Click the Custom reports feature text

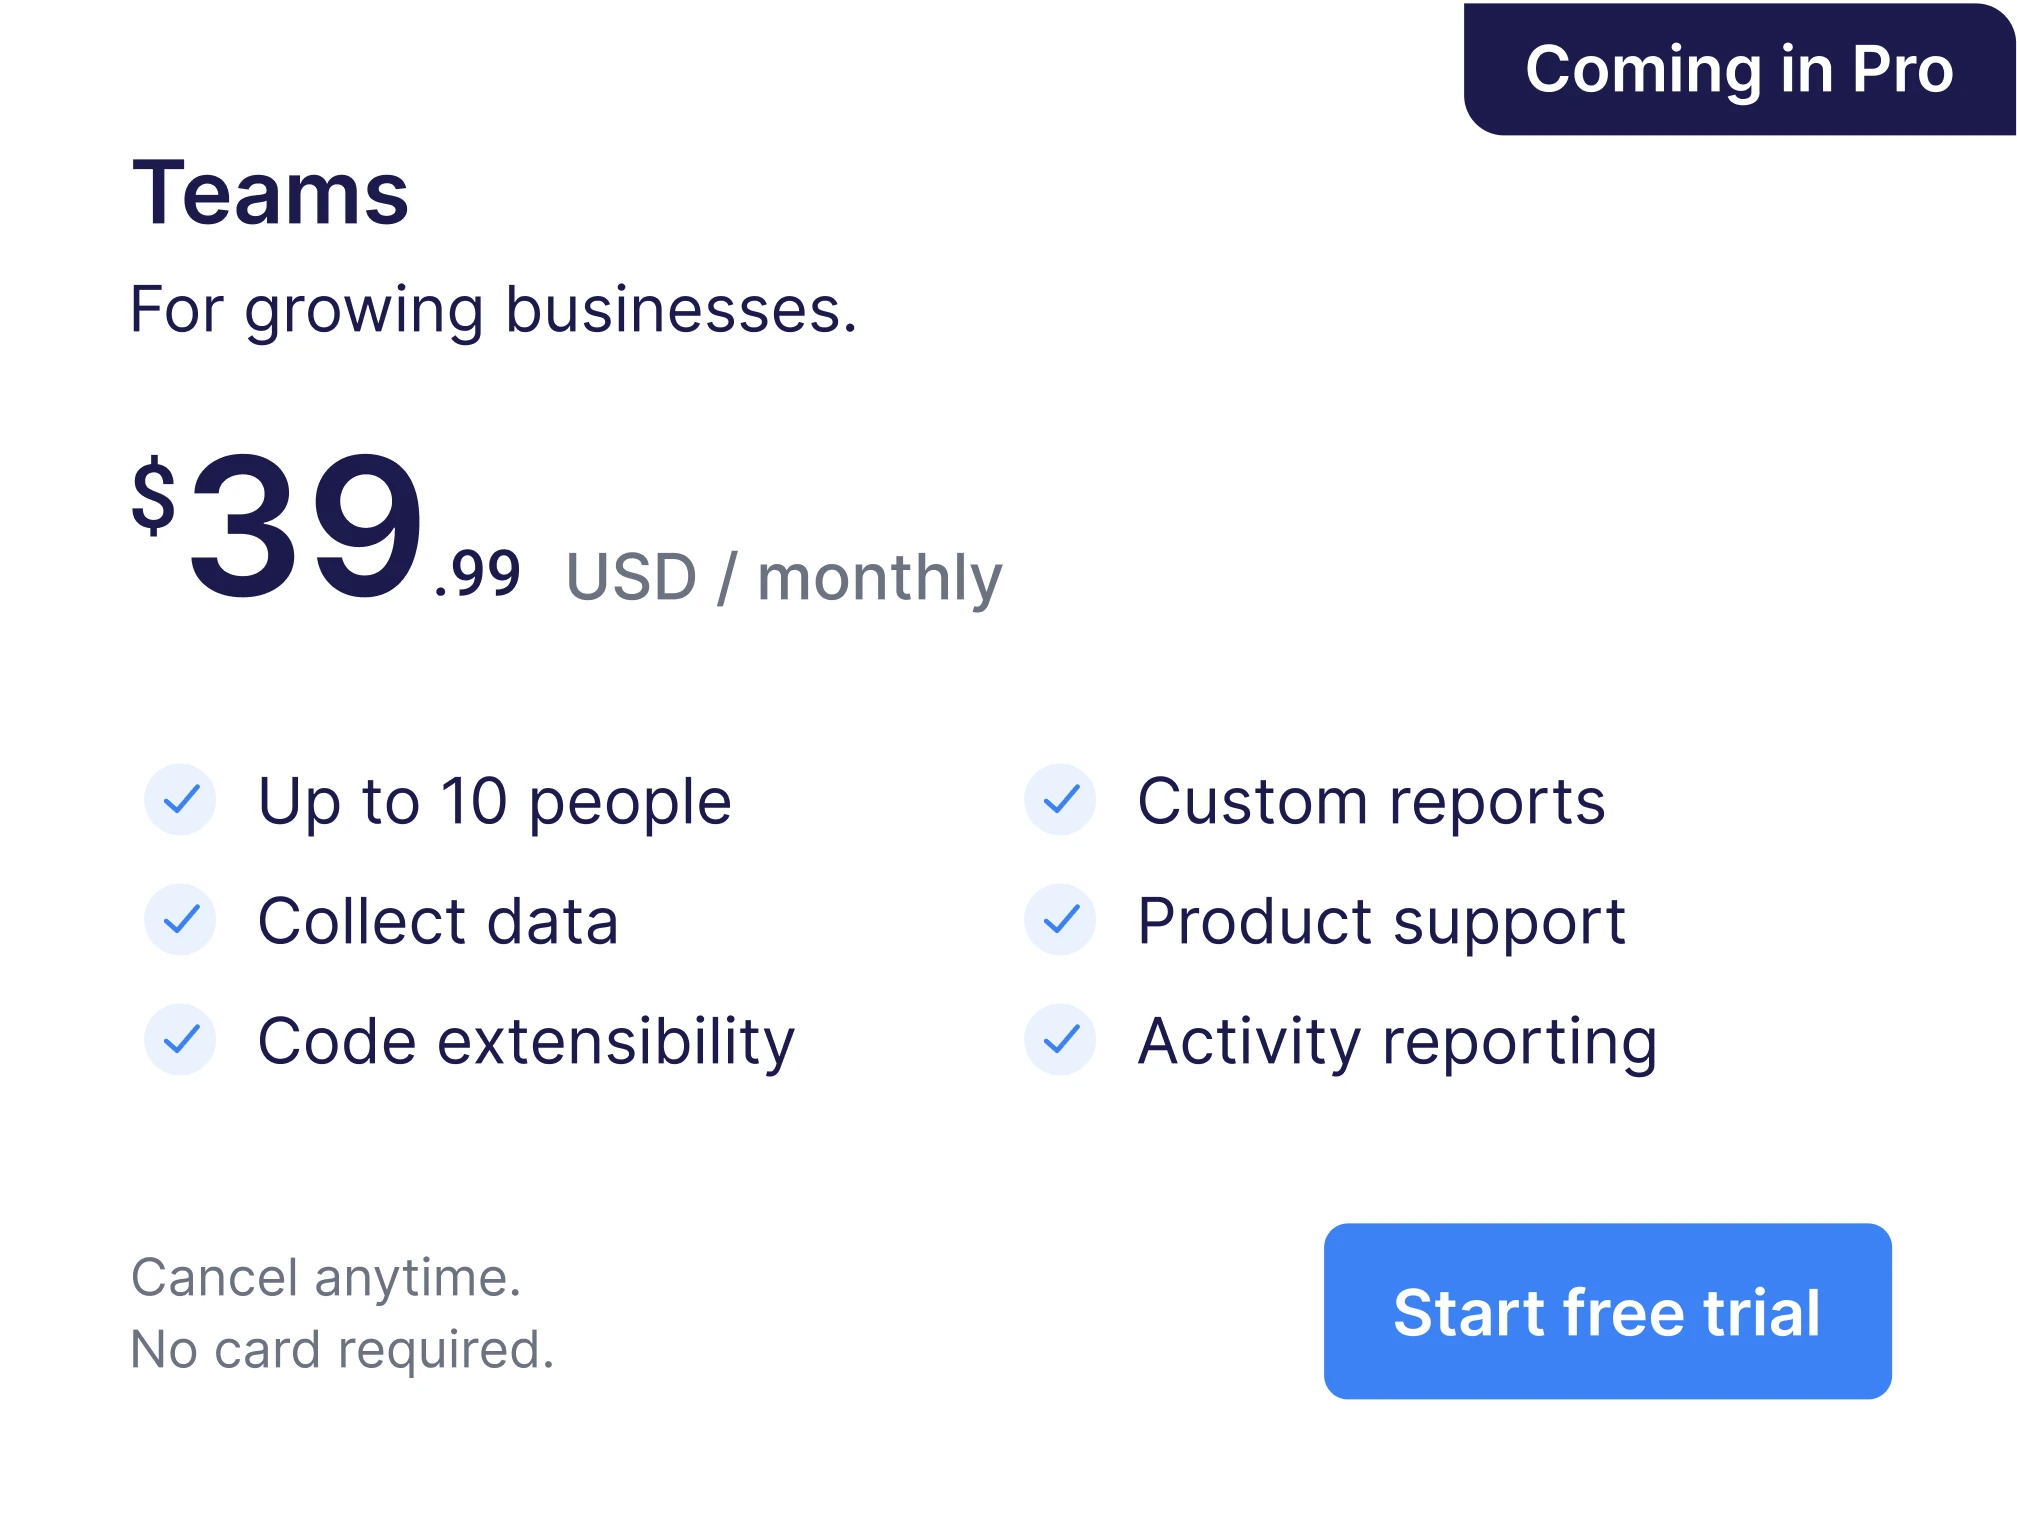1371,802
